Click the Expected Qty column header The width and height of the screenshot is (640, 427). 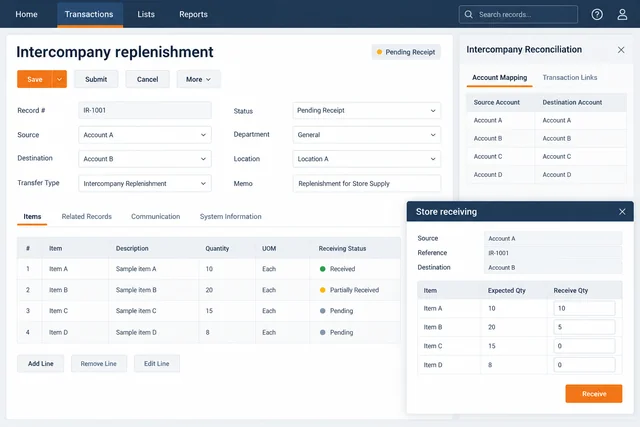click(507, 290)
